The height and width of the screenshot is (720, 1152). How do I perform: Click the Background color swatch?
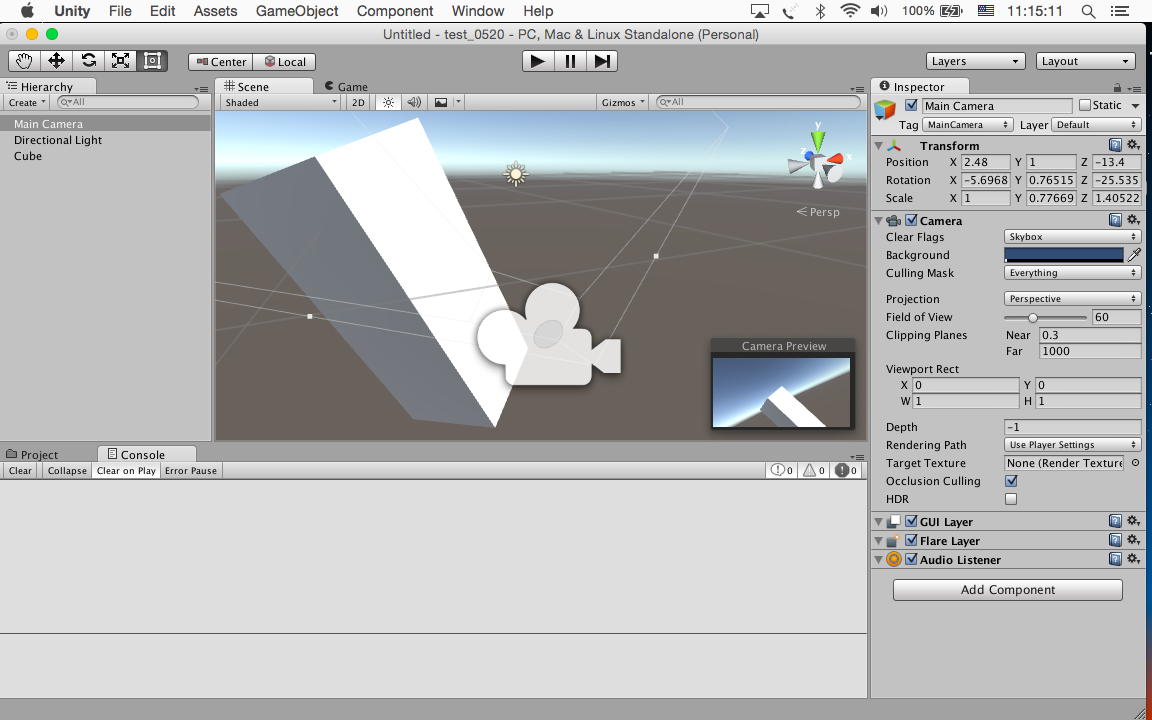tap(1064, 255)
